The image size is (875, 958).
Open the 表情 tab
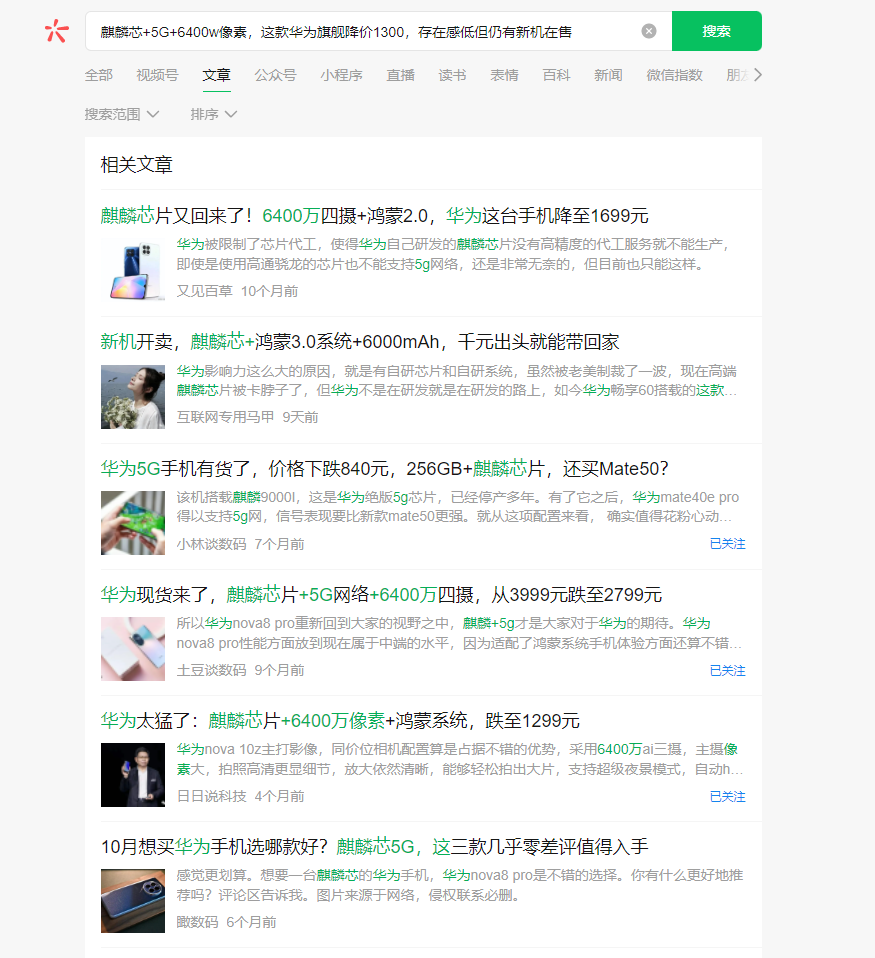click(x=504, y=75)
